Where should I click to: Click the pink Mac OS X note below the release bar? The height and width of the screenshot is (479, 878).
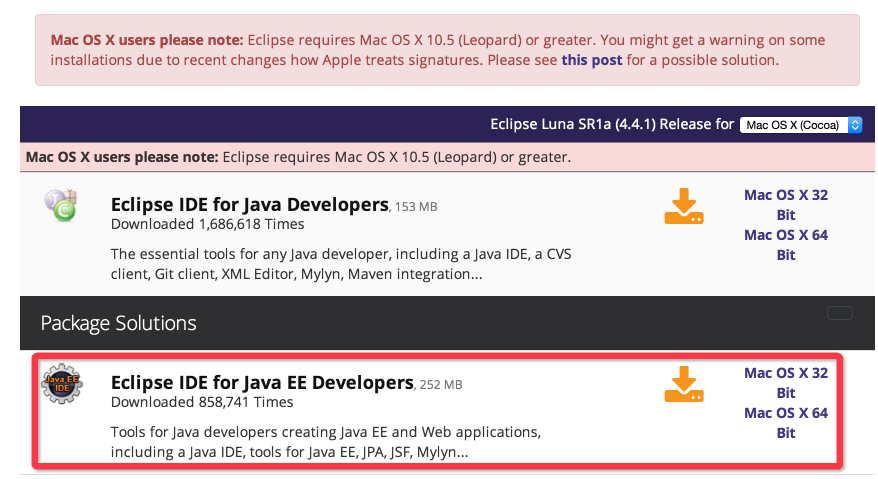coord(298,157)
